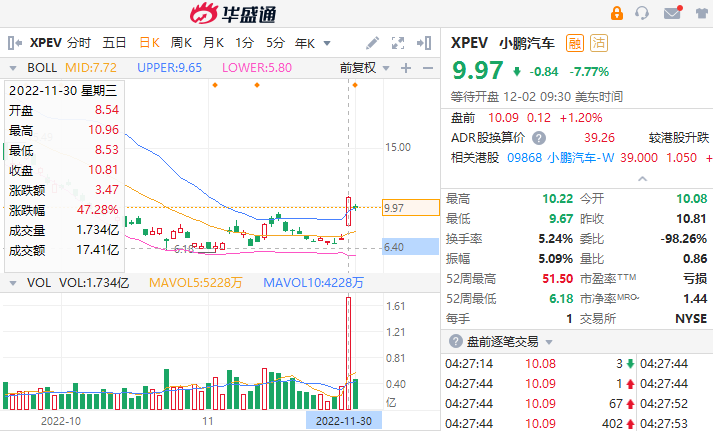Screen dimensions: 713x431
Task: Open customer service headset icon
Action: (642, 13)
